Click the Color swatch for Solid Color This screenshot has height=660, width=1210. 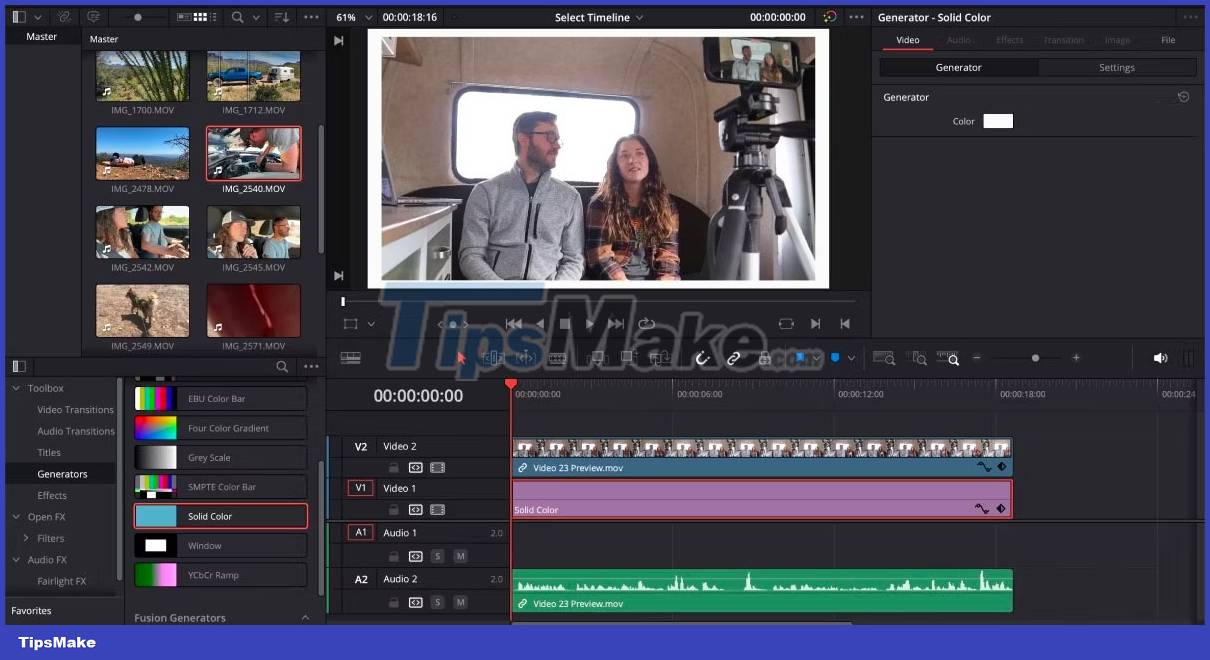coord(998,121)
